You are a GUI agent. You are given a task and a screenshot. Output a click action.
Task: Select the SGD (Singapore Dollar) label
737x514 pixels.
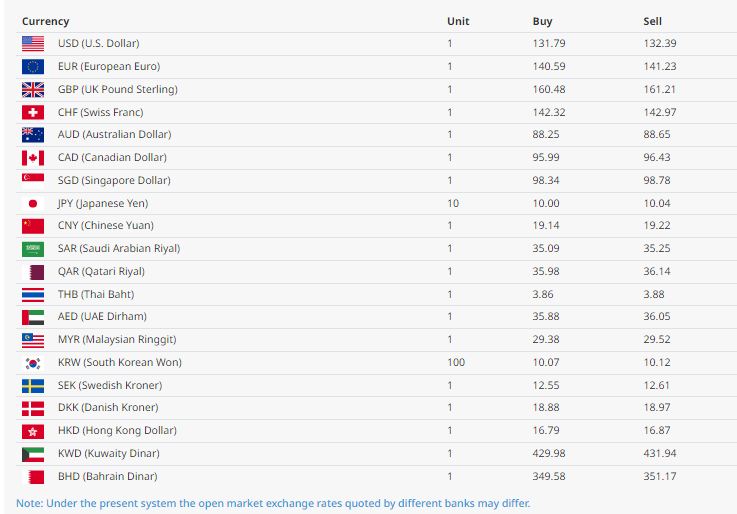tap(114, 180)
